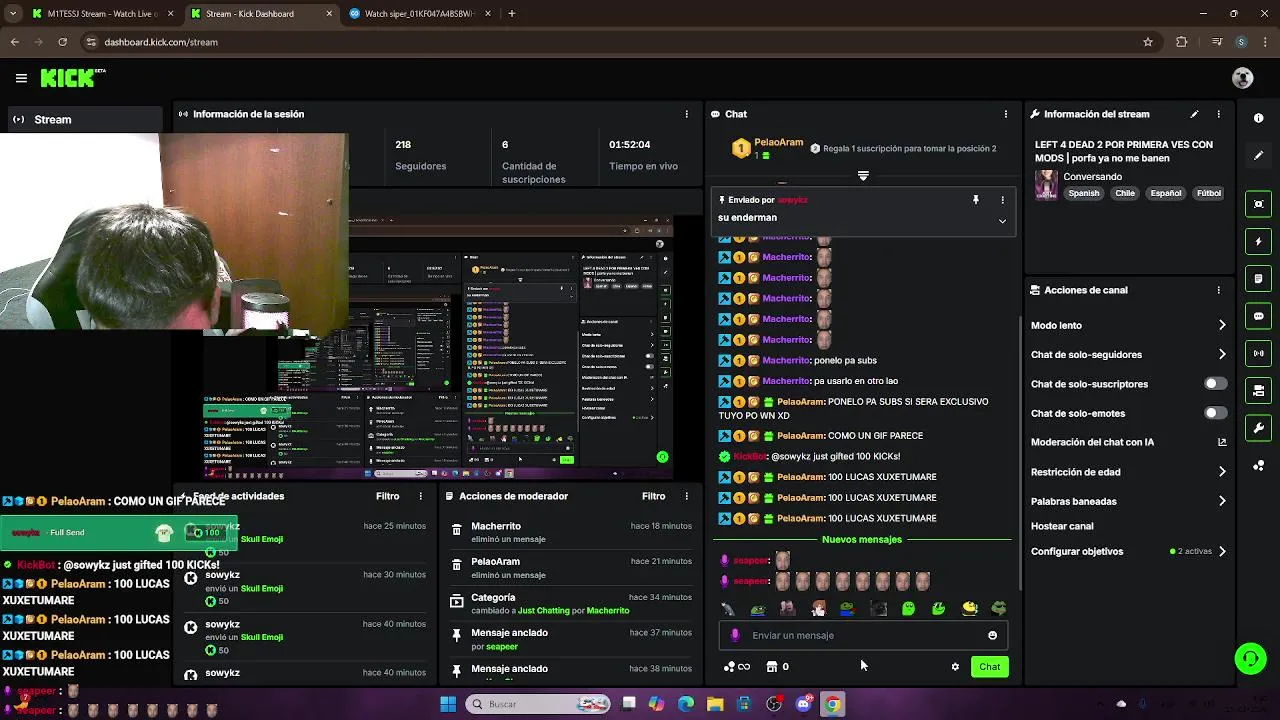Select the green blob emote in quick bar

point(908,608)
